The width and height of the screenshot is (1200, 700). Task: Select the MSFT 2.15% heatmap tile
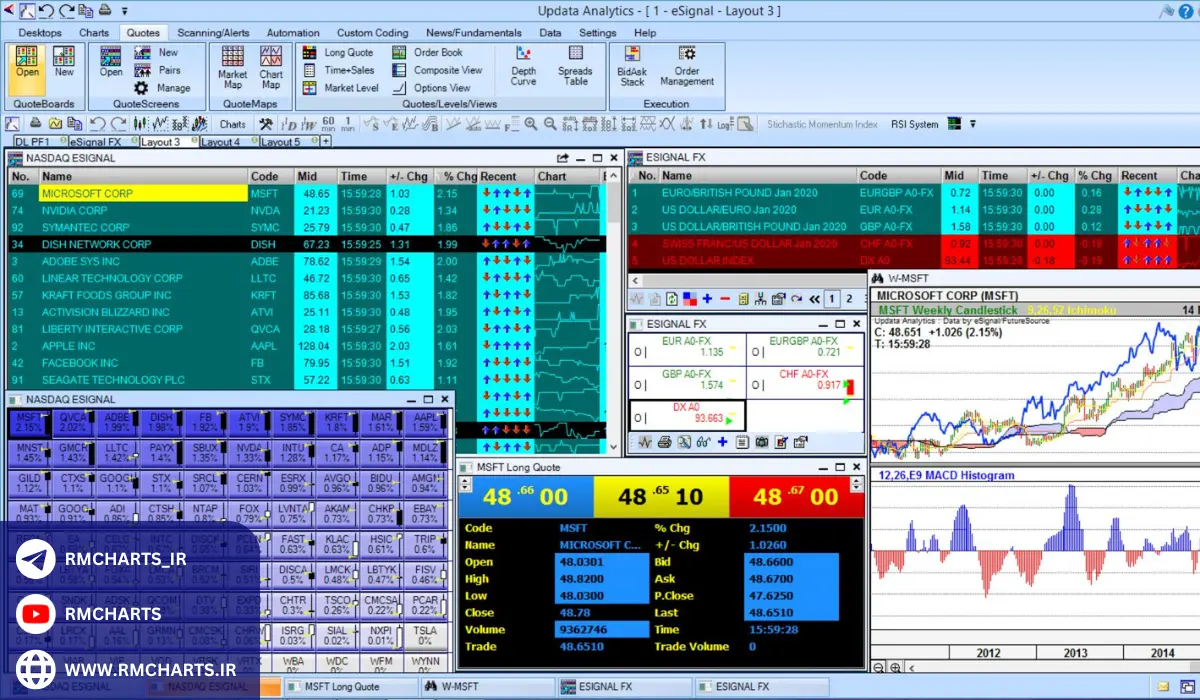point(29,422)
